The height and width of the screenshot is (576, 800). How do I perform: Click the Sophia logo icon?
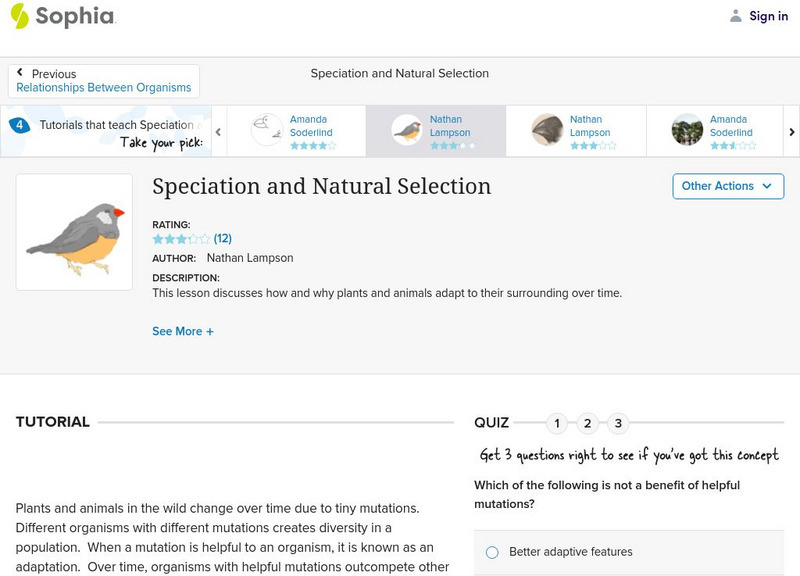click(19, 16)
